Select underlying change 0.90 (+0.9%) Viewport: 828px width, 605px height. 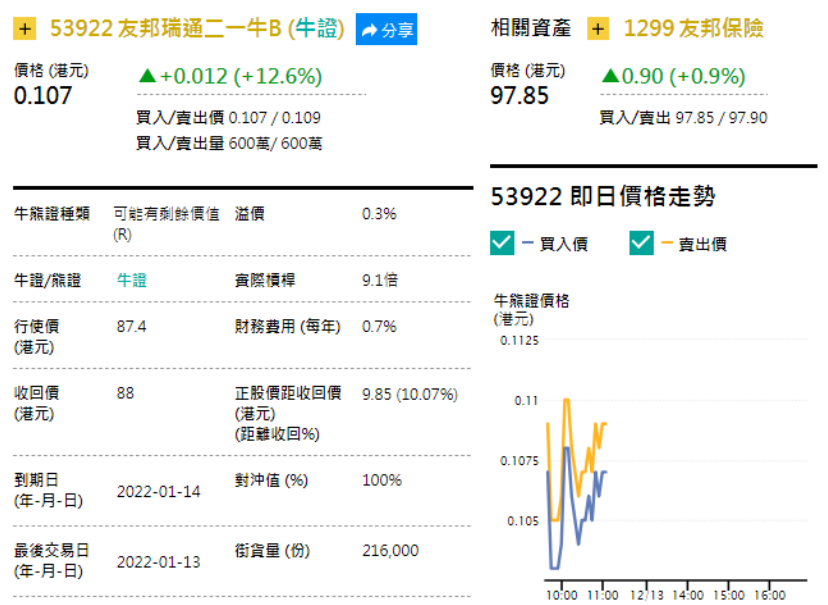click(x=673, y=77)
